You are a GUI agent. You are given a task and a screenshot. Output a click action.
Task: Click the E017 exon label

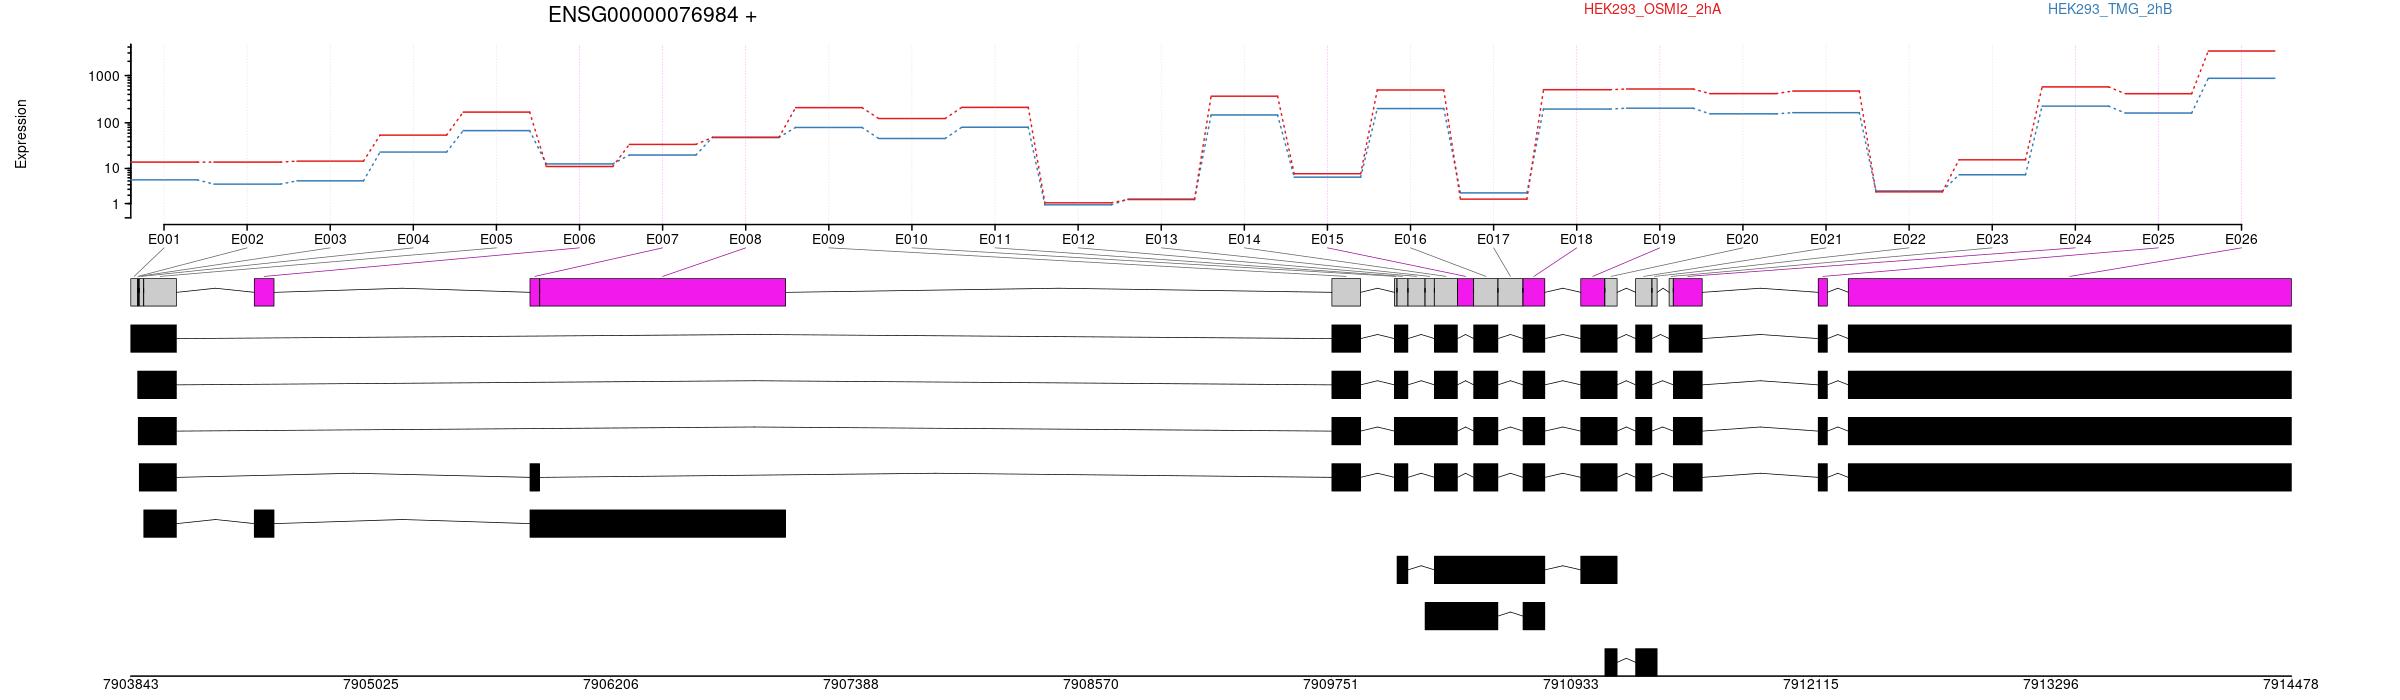click(1493, 239)
